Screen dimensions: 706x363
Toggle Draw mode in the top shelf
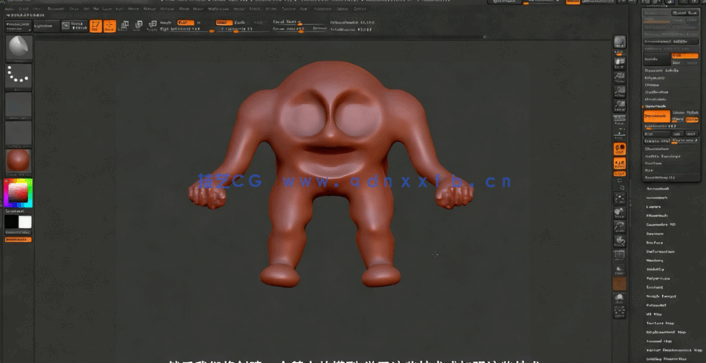coord(109,26)
